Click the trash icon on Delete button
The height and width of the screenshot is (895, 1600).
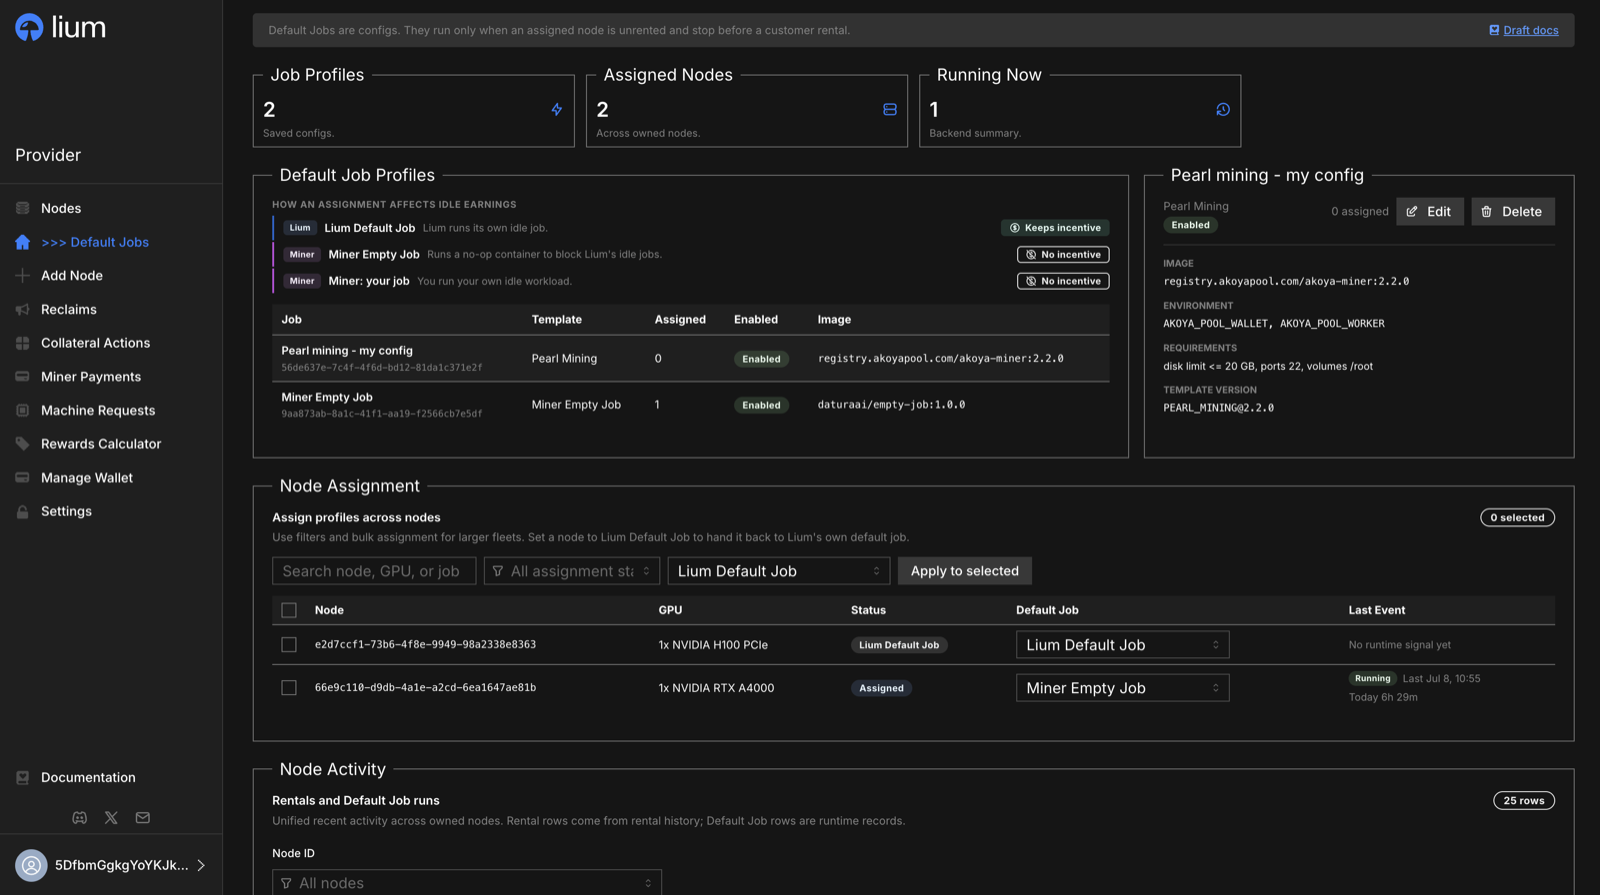point(1486,211)
